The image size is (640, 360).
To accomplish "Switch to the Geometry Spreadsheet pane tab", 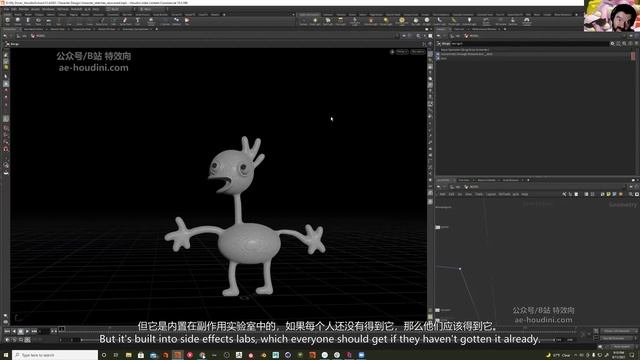I will point(137,29).
